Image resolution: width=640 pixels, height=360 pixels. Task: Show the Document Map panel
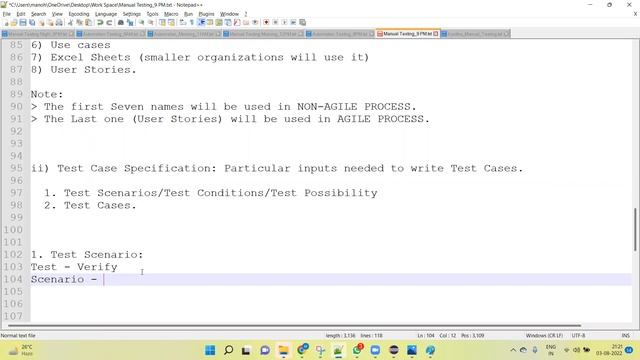(x=219, y=22)
